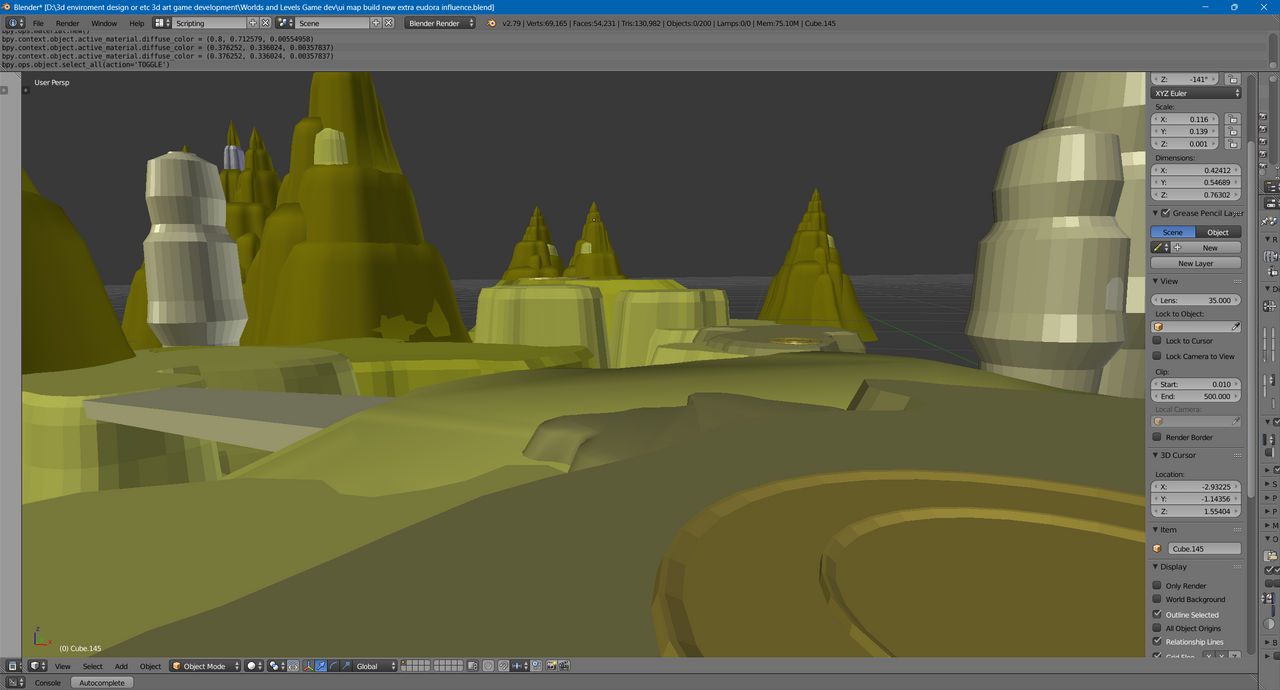The height and width of the screenshot is (690, 1280).
Task: Open the Render menu
Action: click(x=67, y=22)
